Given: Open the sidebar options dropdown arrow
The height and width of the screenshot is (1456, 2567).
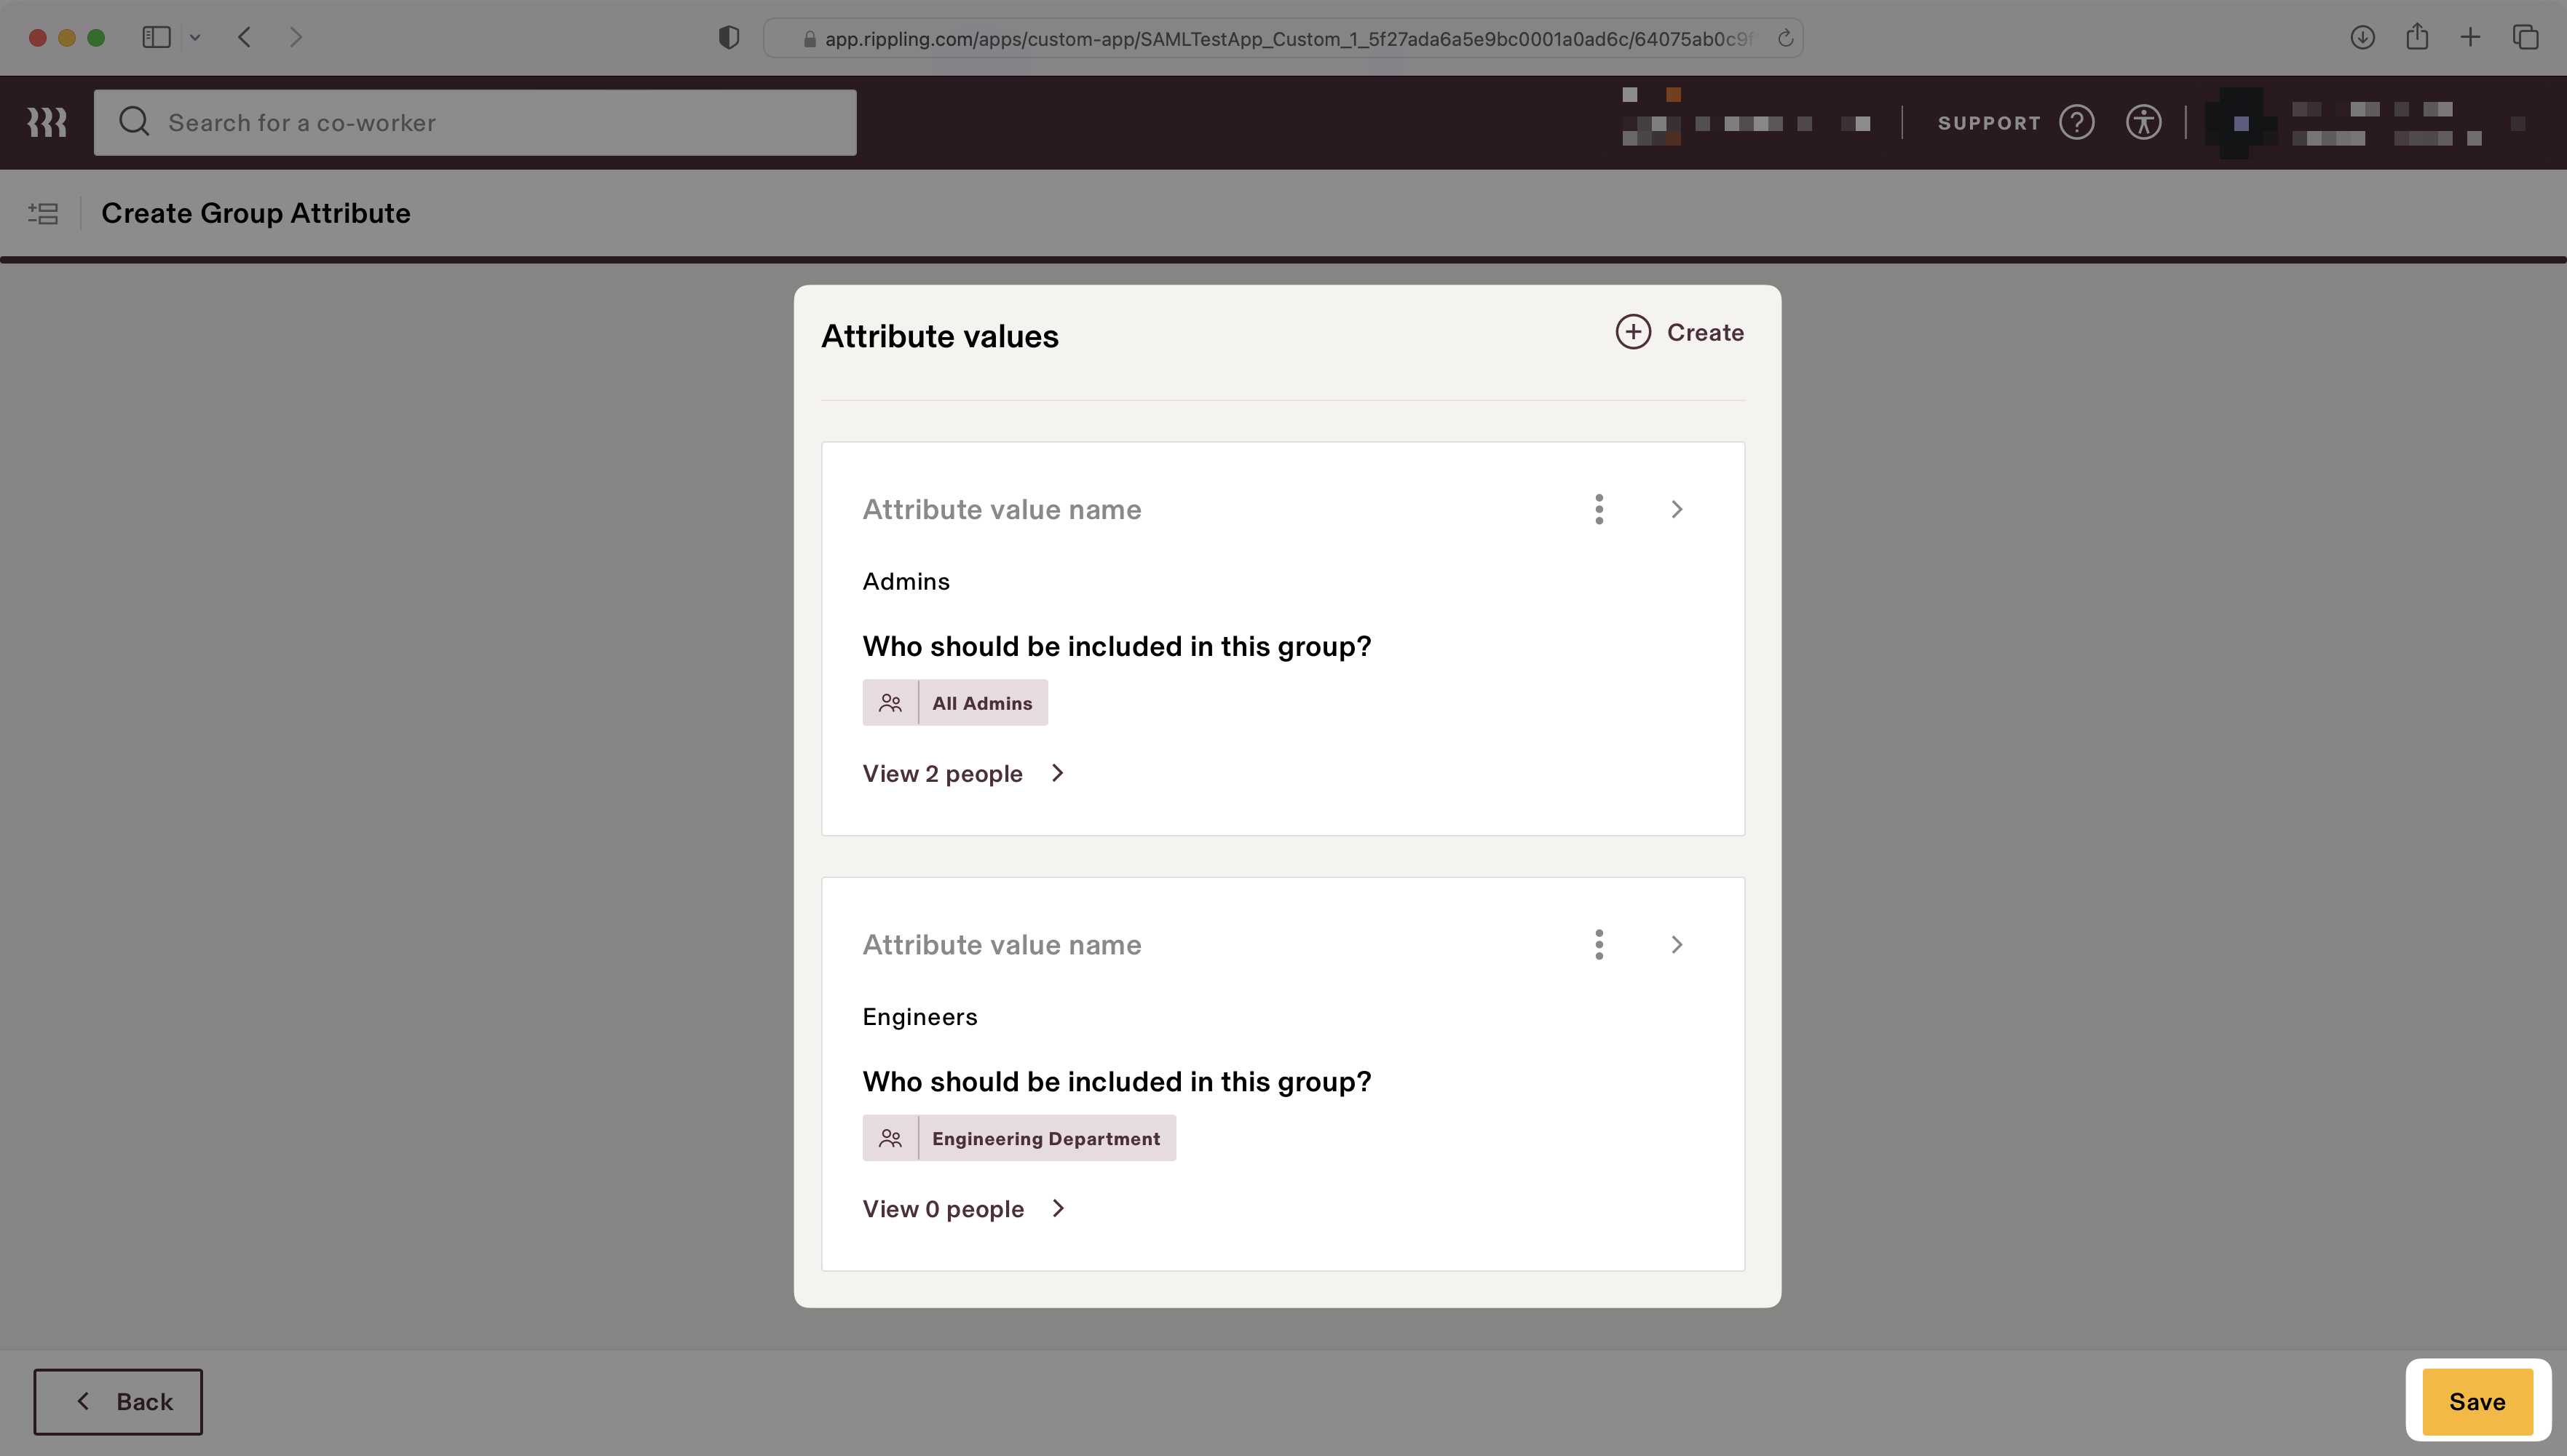Looking at the screenshot, I should point(196,37).
